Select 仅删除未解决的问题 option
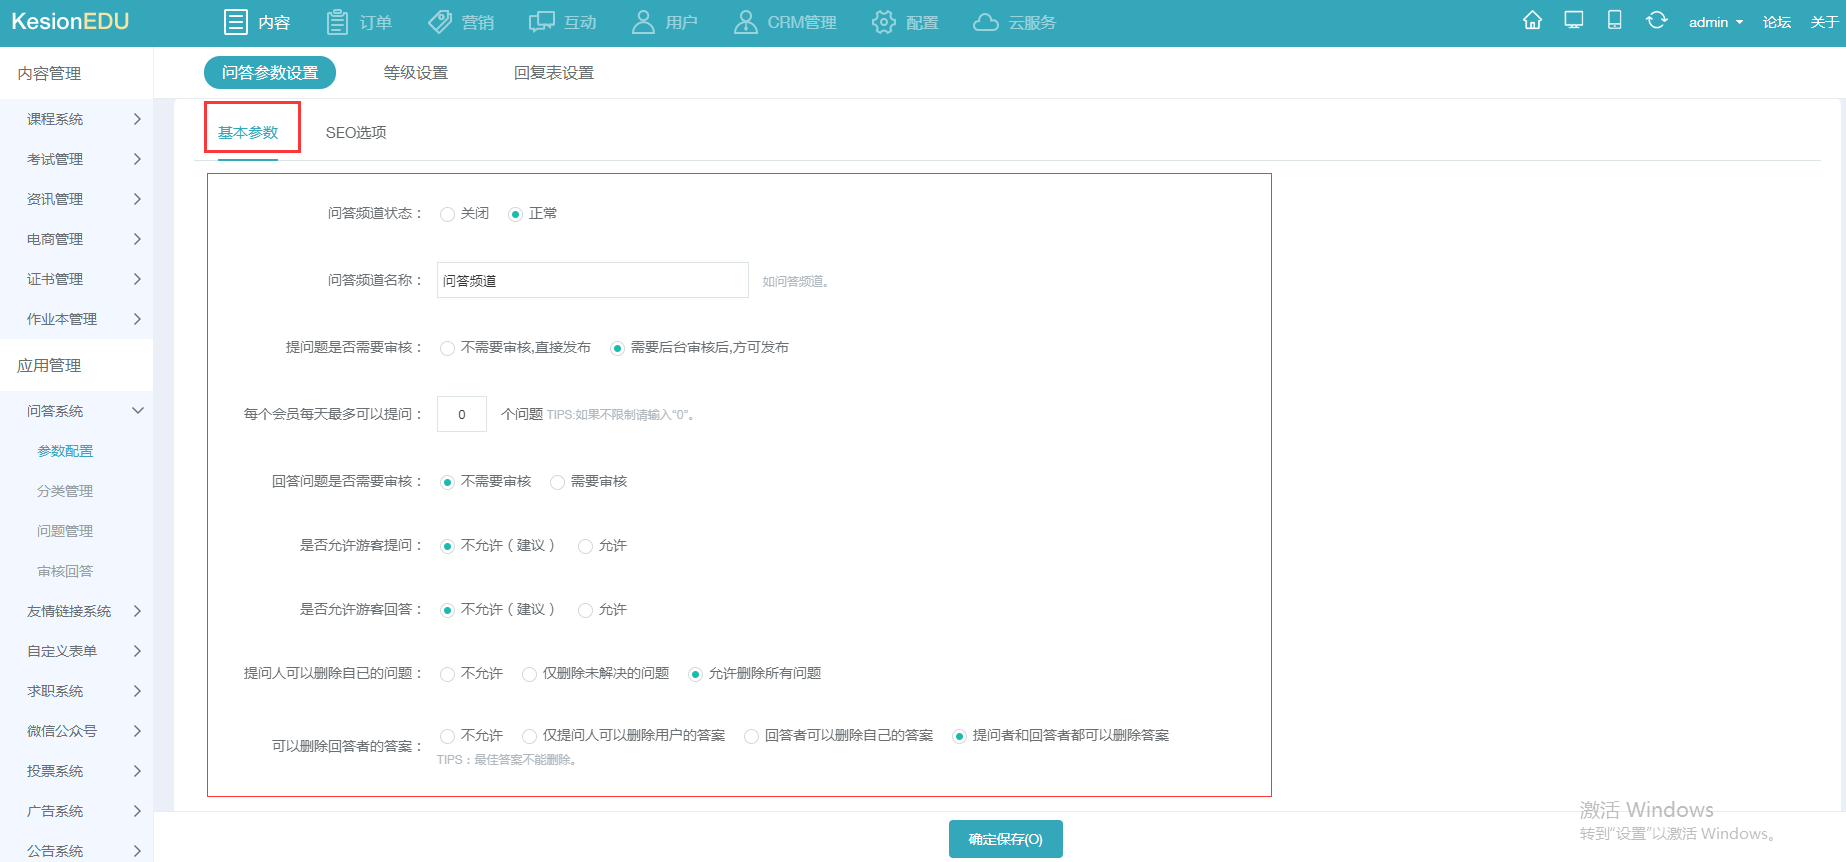This screenshot has height=862, width=1846. (529, 674)
